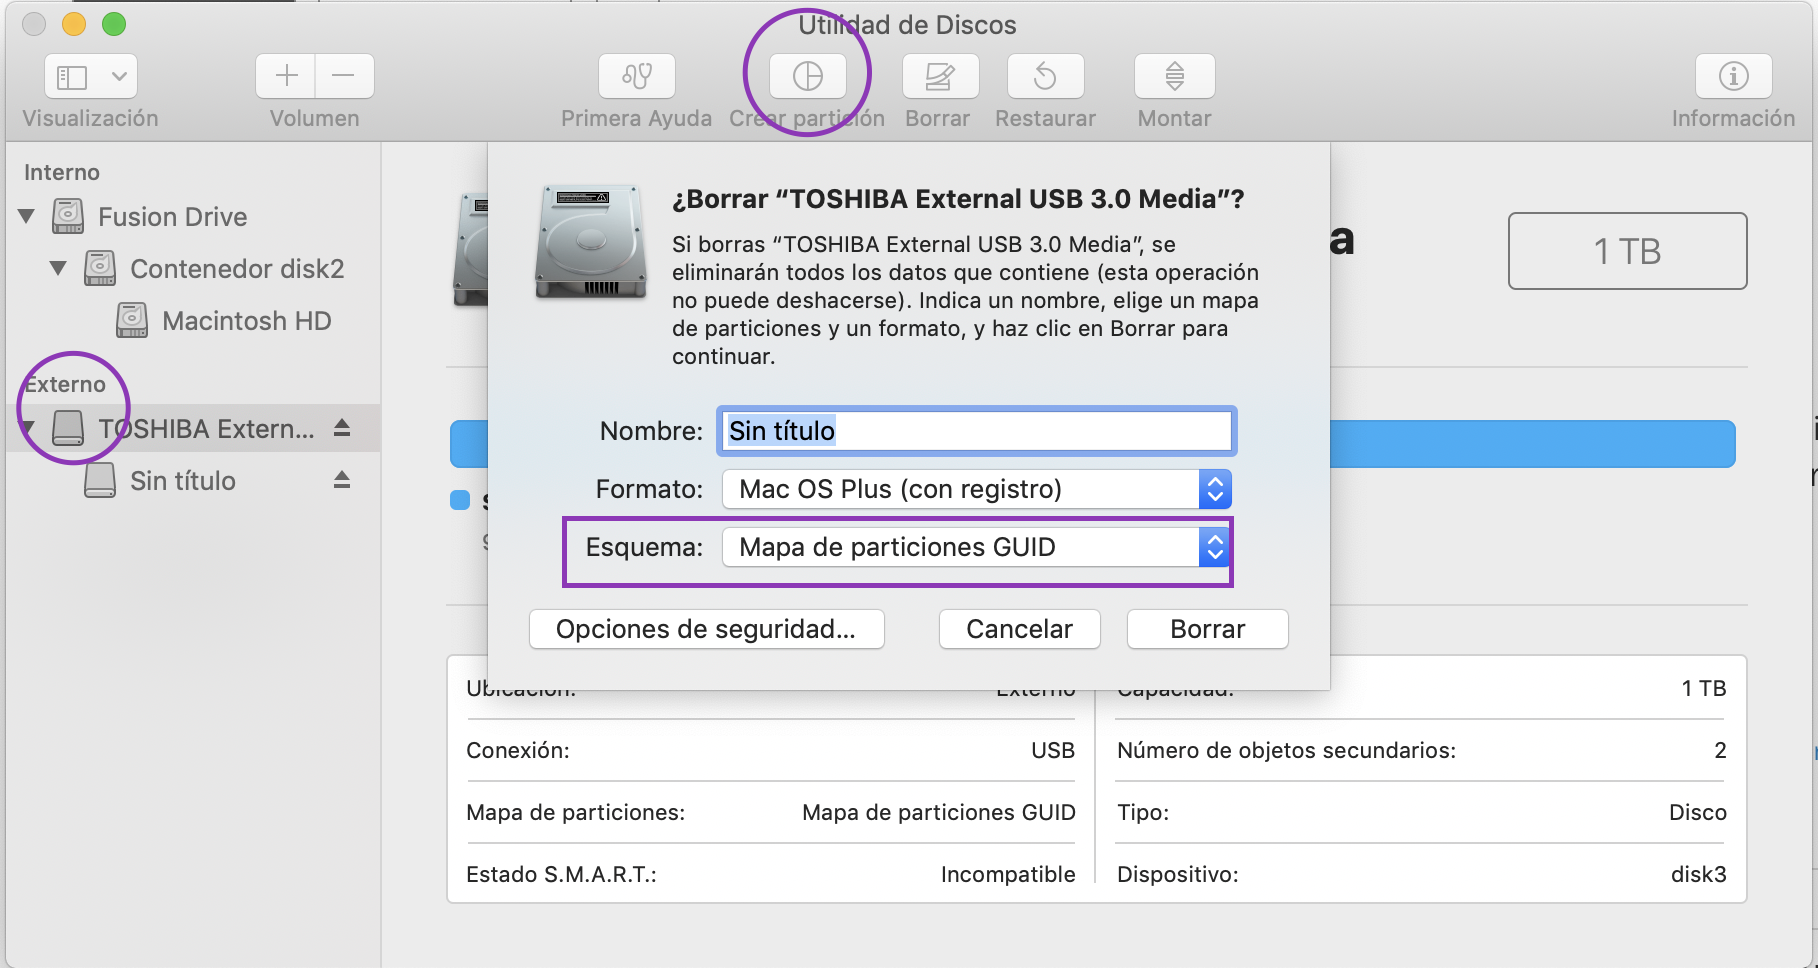Viewport: 1818px width, 968px height.
Task: Open the Formato dropdown
Action: 1214,489
